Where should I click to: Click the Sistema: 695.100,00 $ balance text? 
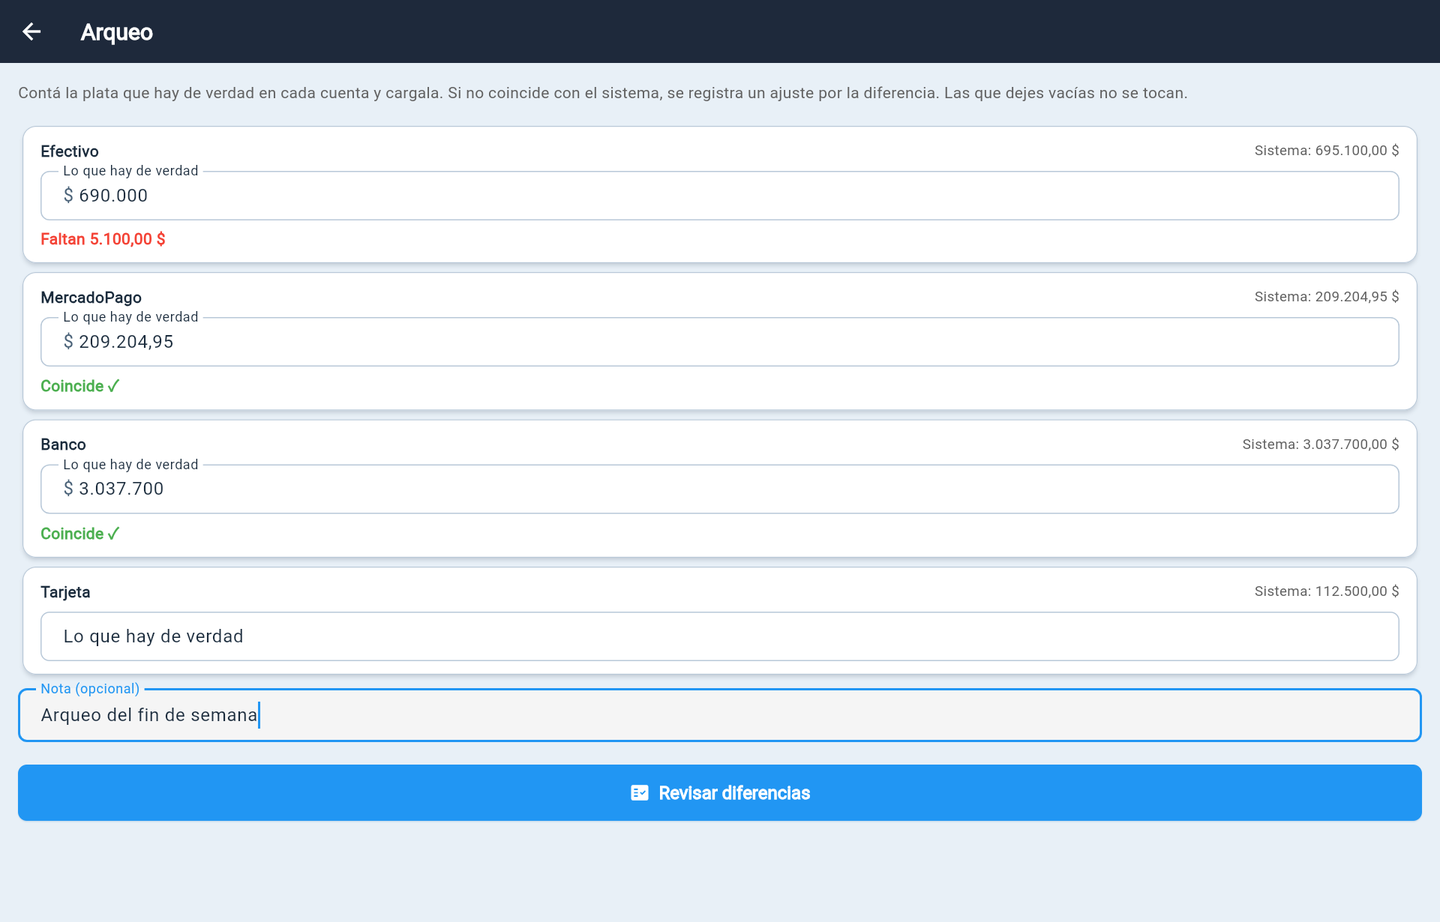[1327, 150]
